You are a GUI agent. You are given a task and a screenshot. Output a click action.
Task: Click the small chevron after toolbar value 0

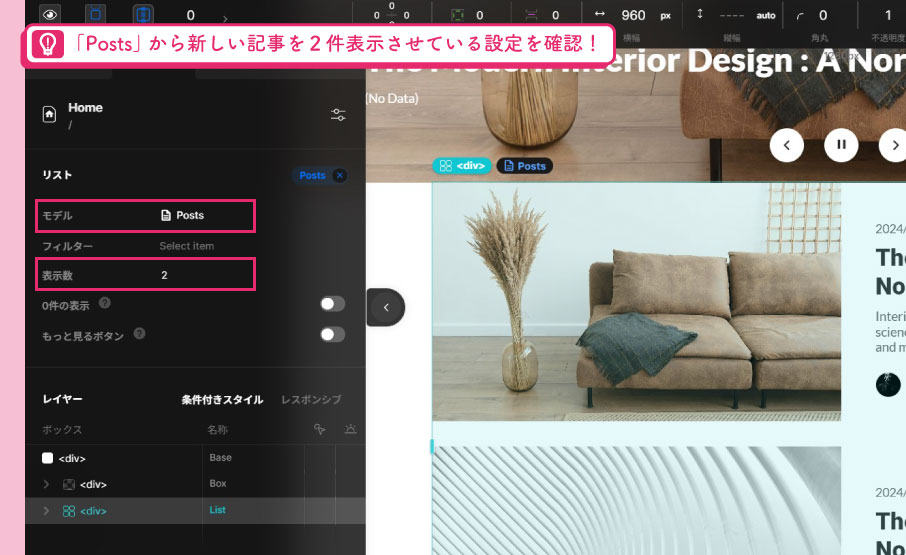(225, 19)
